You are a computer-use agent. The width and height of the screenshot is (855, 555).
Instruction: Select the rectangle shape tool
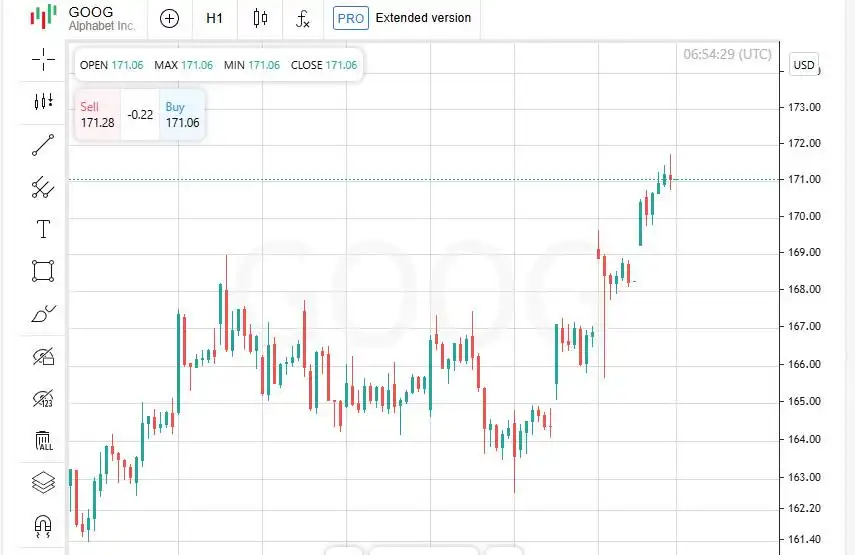coord(43,271)
